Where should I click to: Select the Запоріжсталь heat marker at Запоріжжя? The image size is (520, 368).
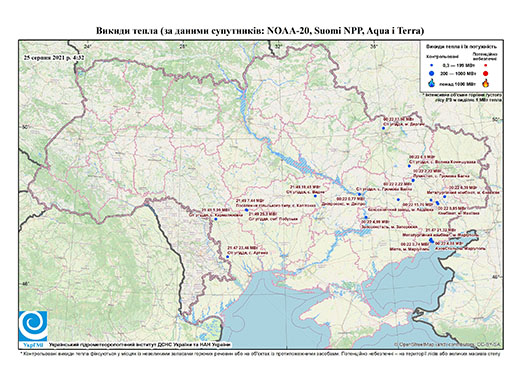(x=366, y=217)
